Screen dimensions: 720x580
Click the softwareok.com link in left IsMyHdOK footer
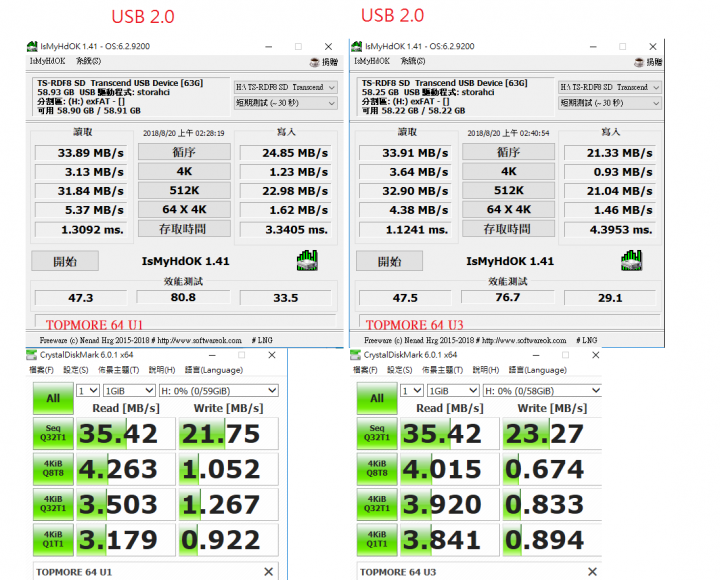[x=200, y=340]
